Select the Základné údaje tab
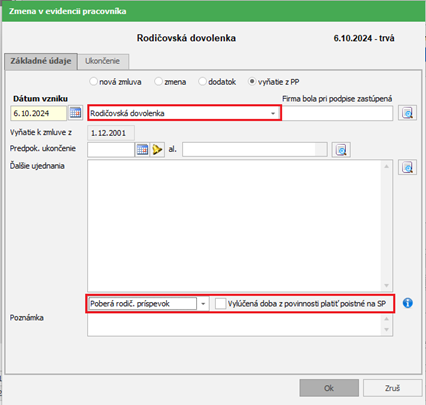Viewport: 426px width, 405px height. [x=41, y=61]
